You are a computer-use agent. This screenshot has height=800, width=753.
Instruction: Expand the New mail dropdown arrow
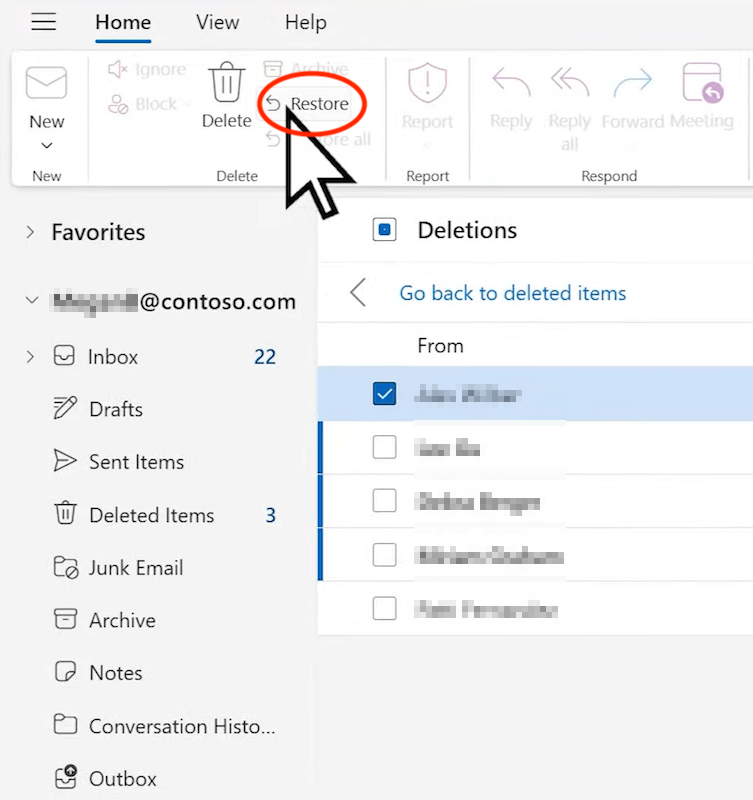point(47,145)
